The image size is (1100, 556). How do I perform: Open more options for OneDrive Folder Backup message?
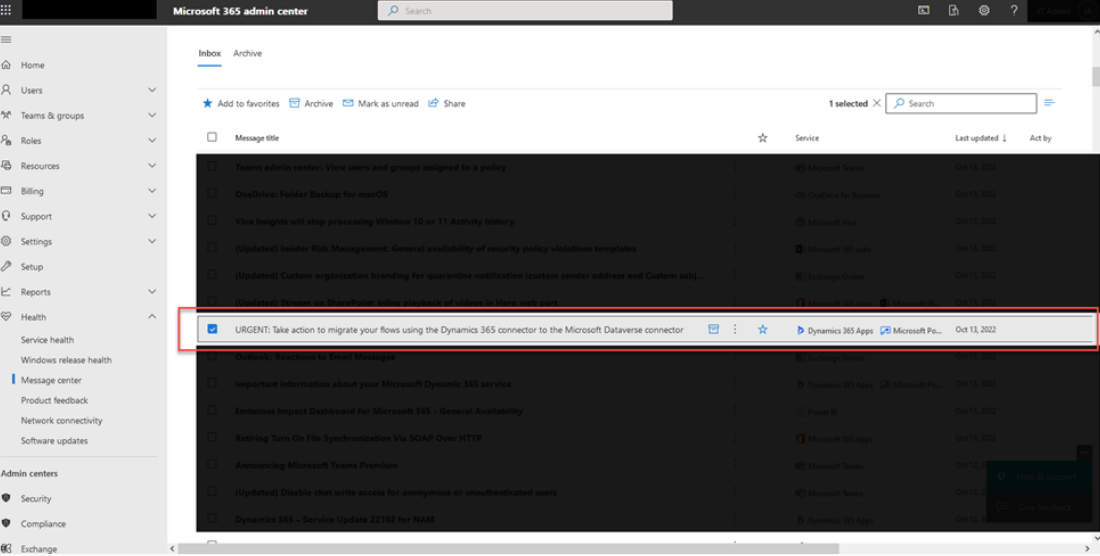click(735, 194)
